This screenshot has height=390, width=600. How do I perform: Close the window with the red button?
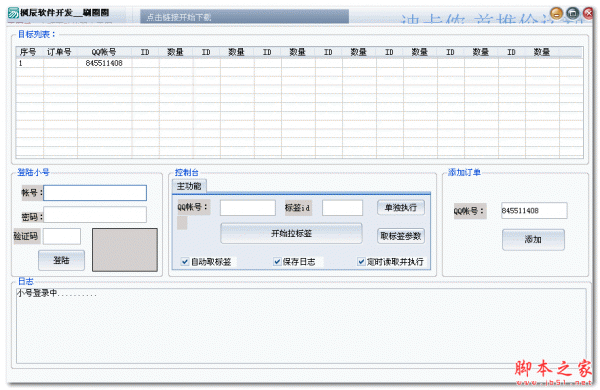click(588, 13)
